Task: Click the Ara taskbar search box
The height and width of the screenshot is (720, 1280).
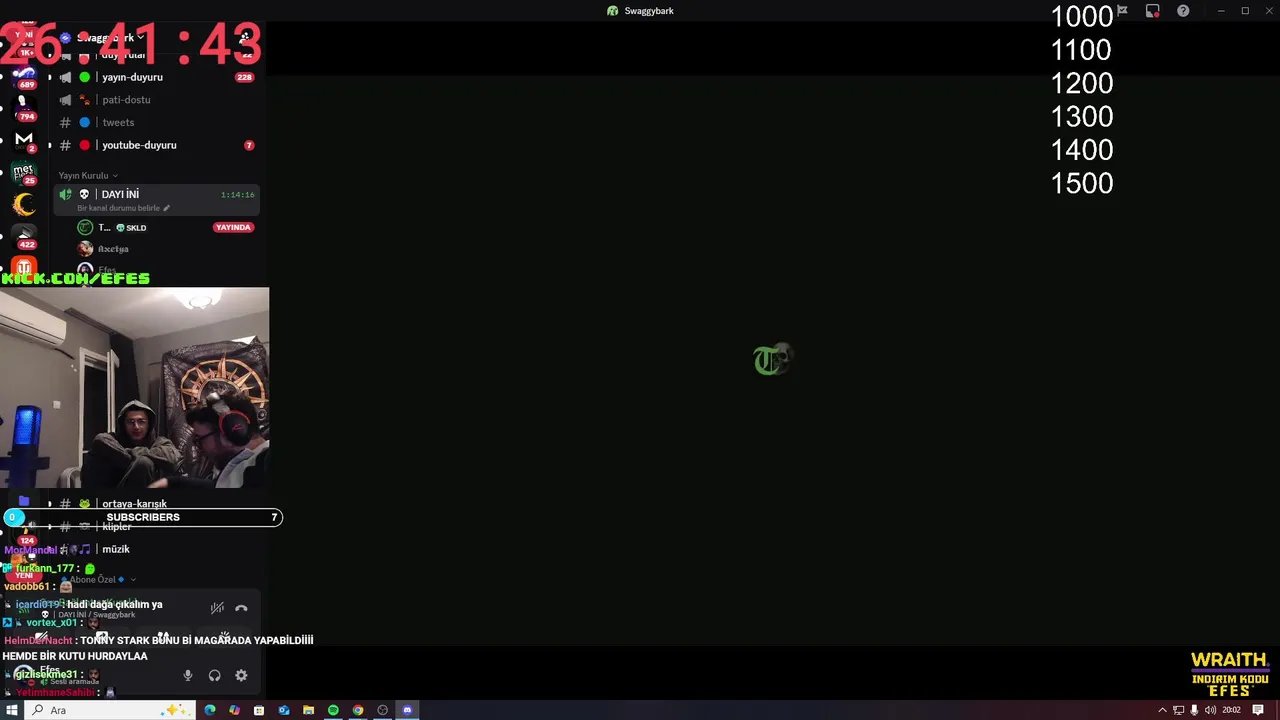Action: pos(110,710)
